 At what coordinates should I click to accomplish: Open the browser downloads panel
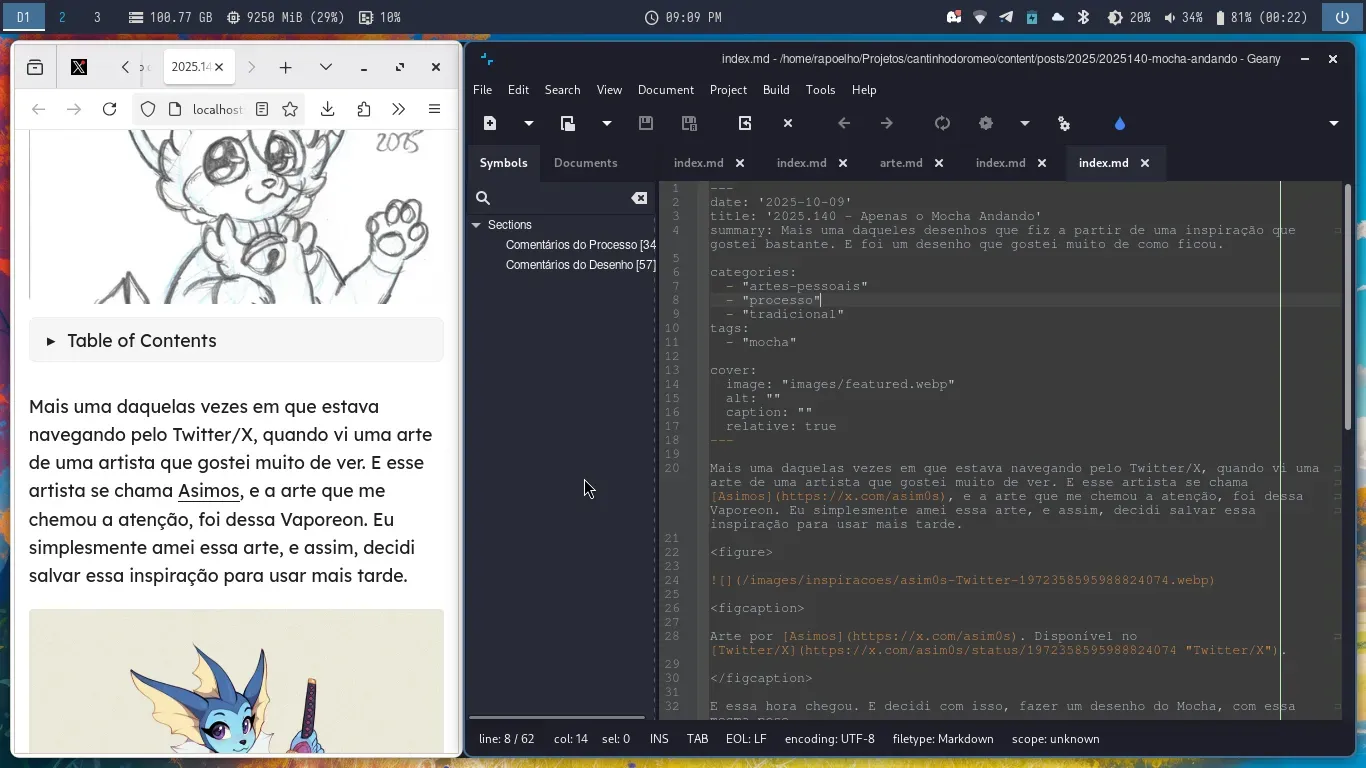pos(327,109)
